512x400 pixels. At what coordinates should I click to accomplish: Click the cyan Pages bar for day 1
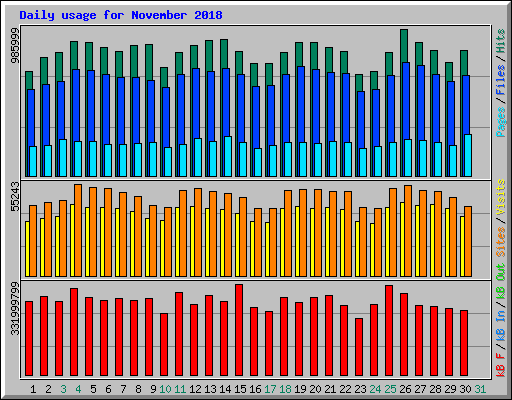(33, 161)
